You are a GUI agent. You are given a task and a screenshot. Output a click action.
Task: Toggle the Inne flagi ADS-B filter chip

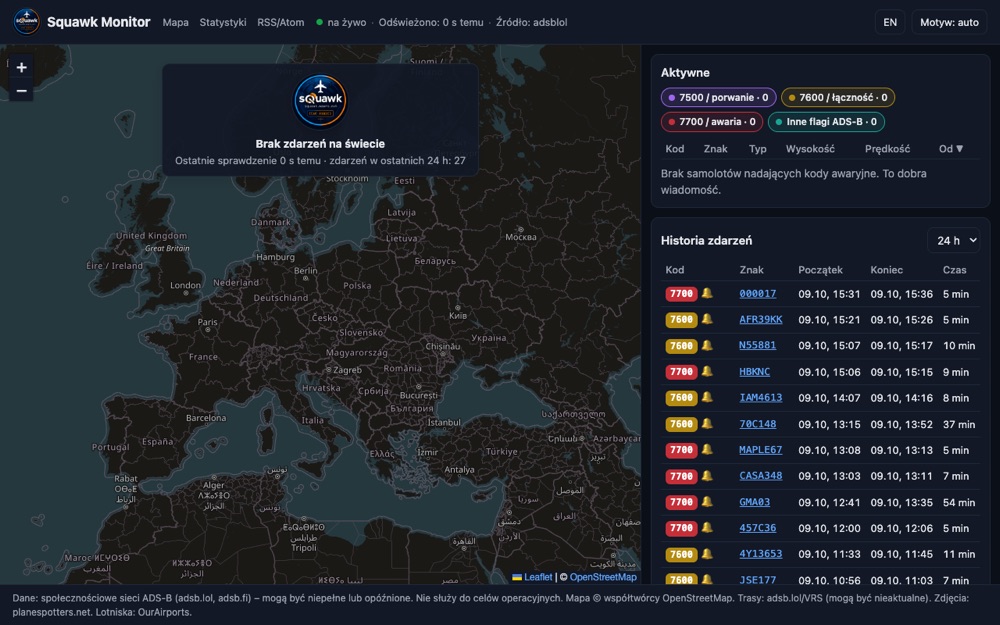tap(826, 122)
